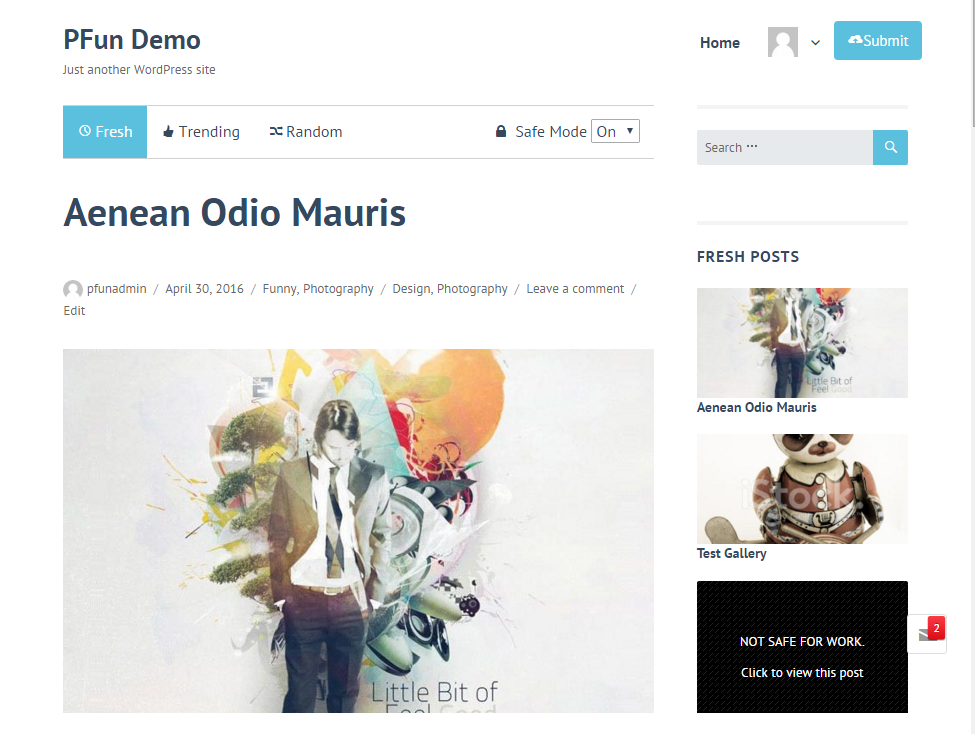This screenshot has height=734, width=975.
Task: Open pfunadmin author link
Action: point(116,289)
